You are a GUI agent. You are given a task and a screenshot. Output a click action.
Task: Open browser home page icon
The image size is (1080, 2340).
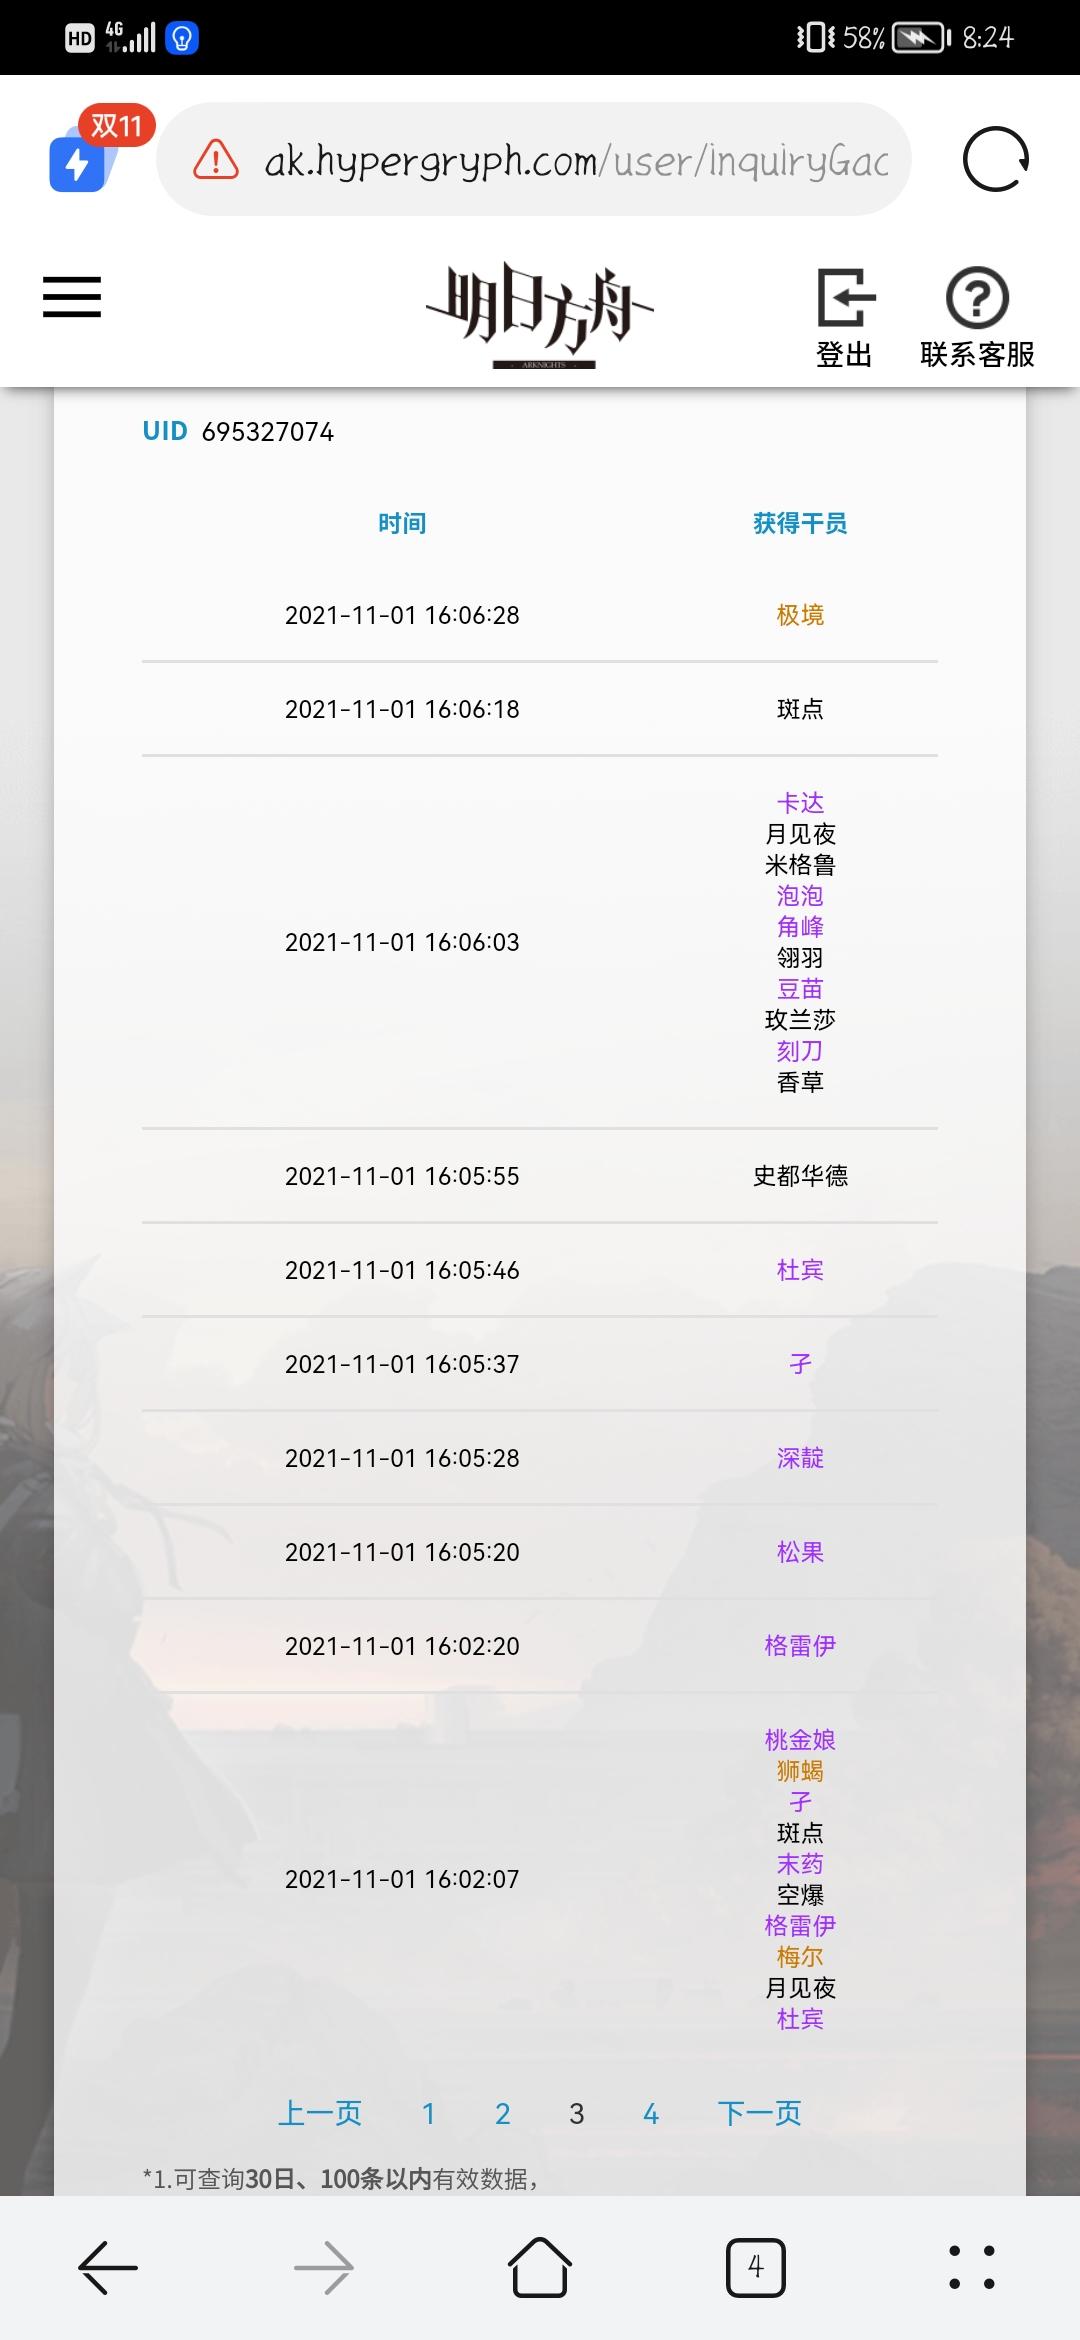point(540,2267)
